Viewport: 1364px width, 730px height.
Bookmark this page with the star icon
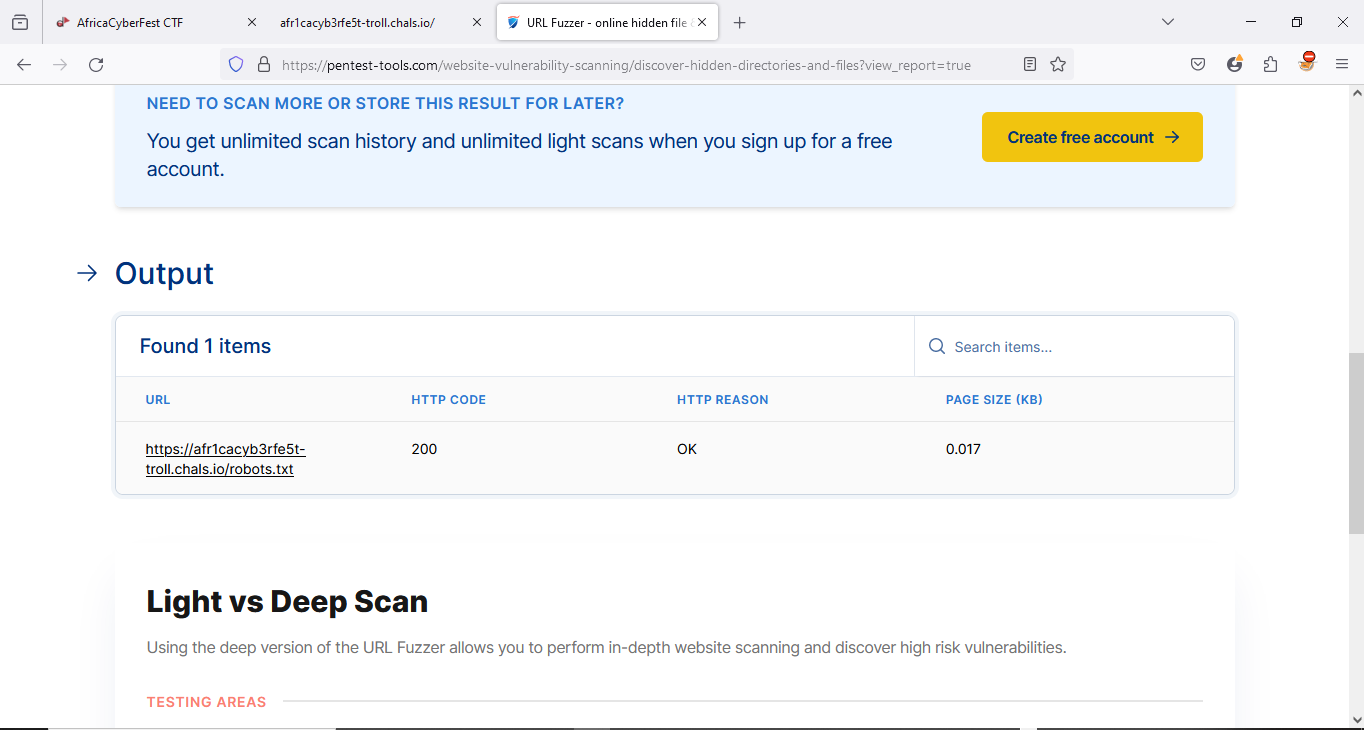tap(1058, 65)
